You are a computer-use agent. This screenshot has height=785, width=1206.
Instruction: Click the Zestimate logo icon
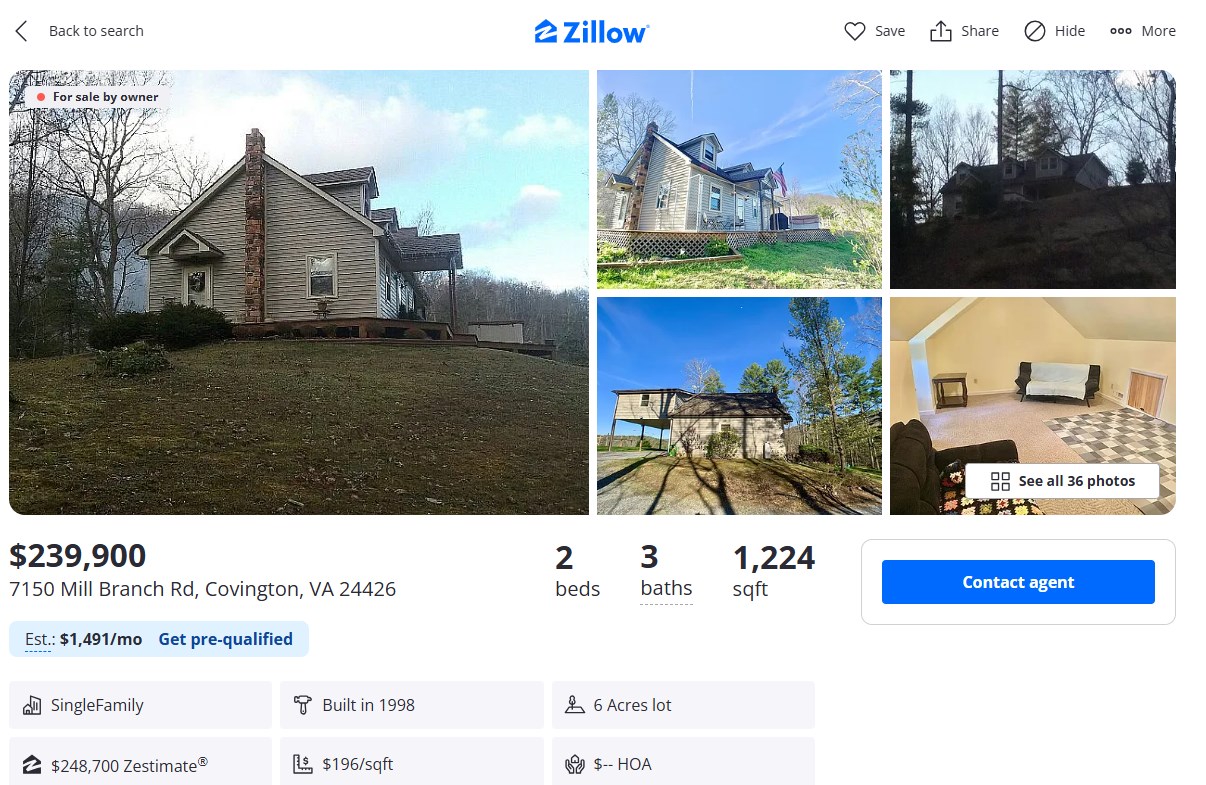point(31,765)
